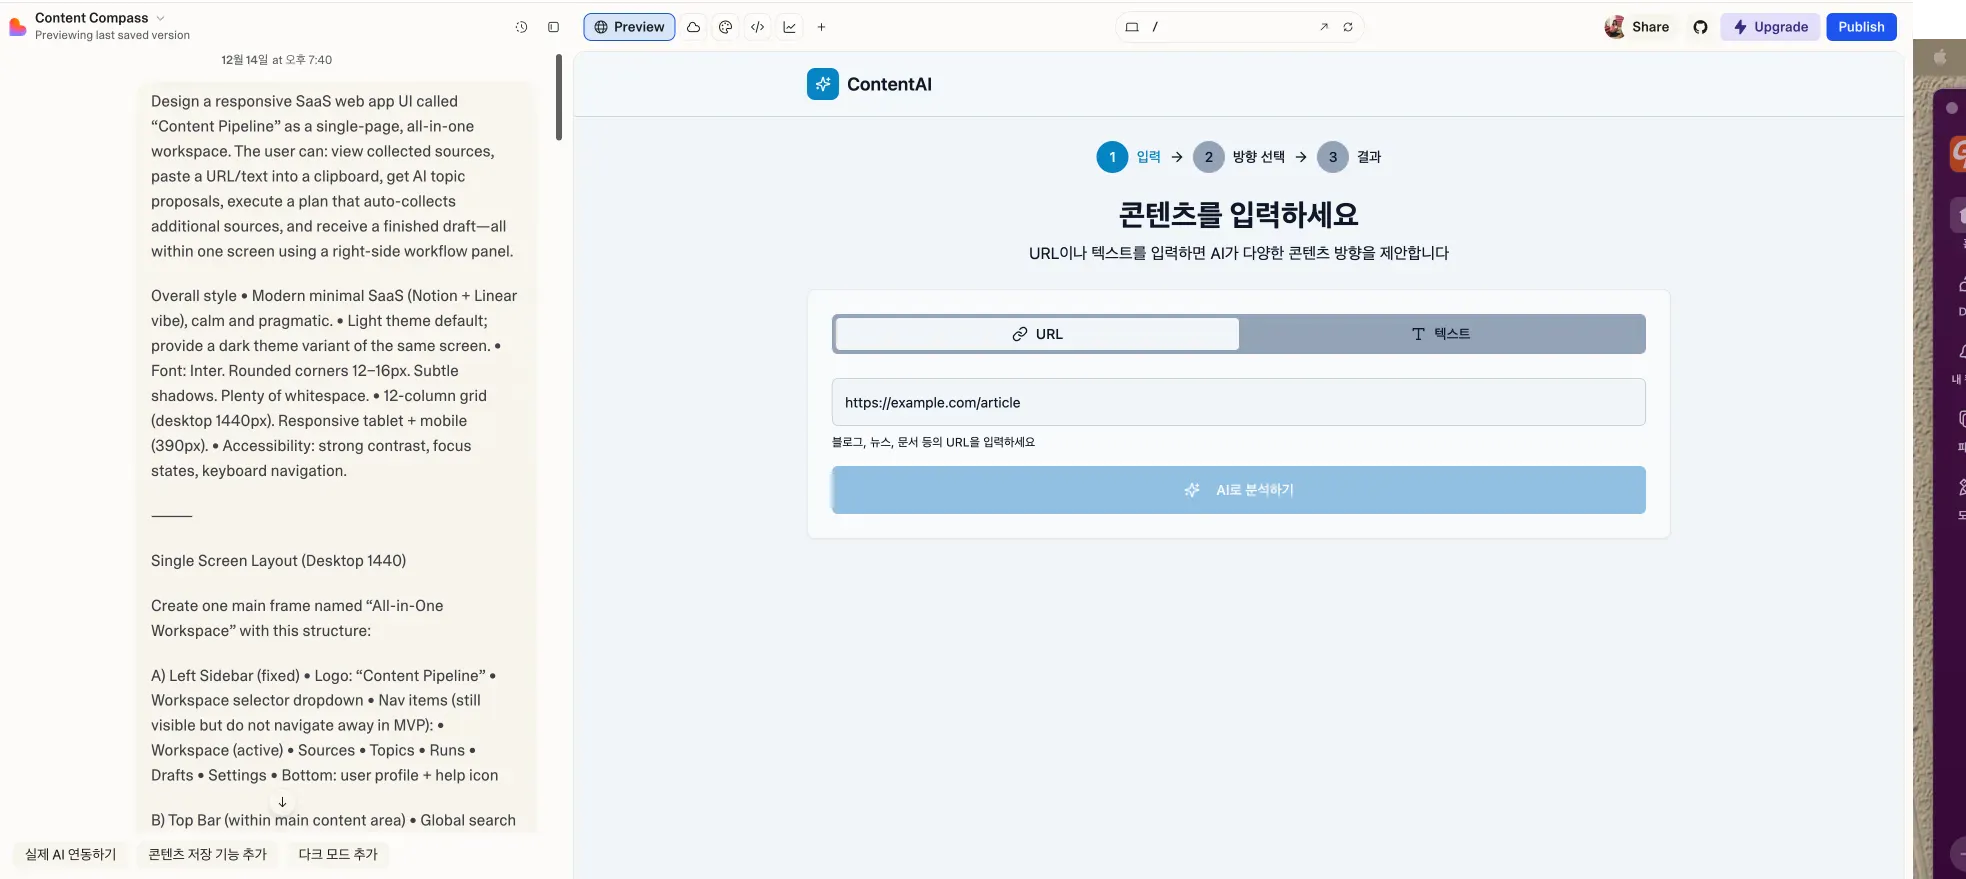Click the Single Screen Layout (Desktop 1440) line

pos(278,561)
